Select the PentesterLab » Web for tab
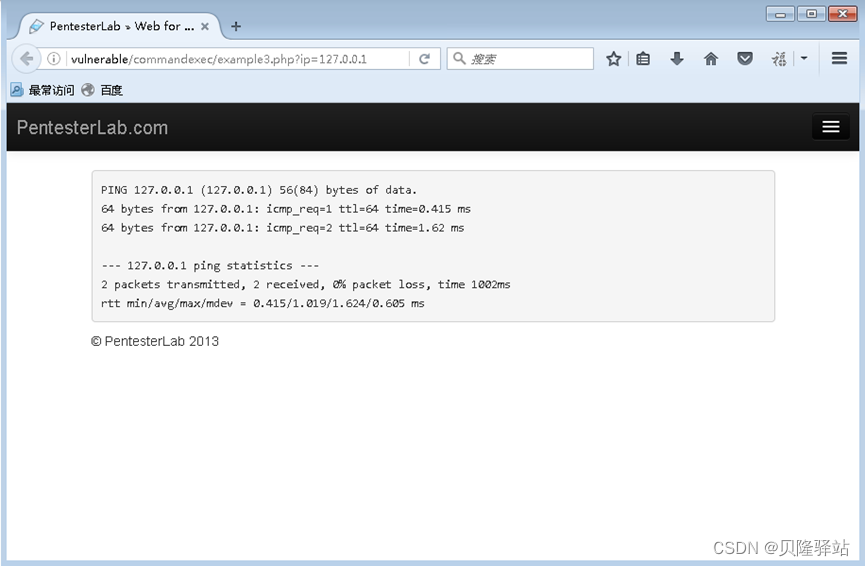 119,26
